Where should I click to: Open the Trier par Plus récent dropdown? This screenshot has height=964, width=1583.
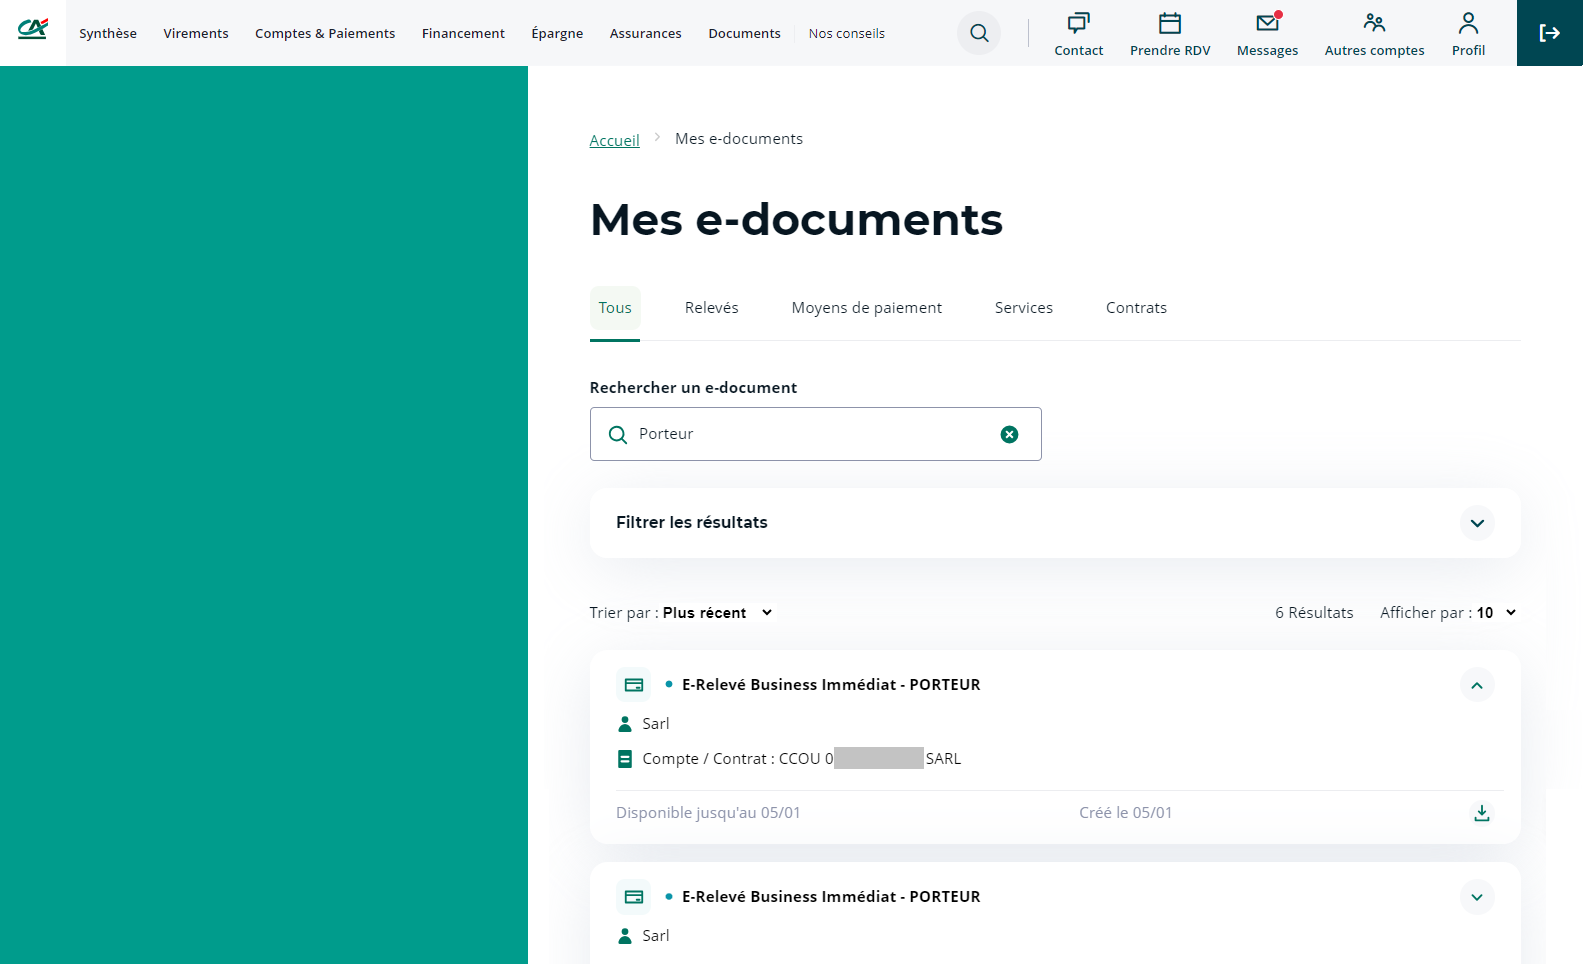717,613
